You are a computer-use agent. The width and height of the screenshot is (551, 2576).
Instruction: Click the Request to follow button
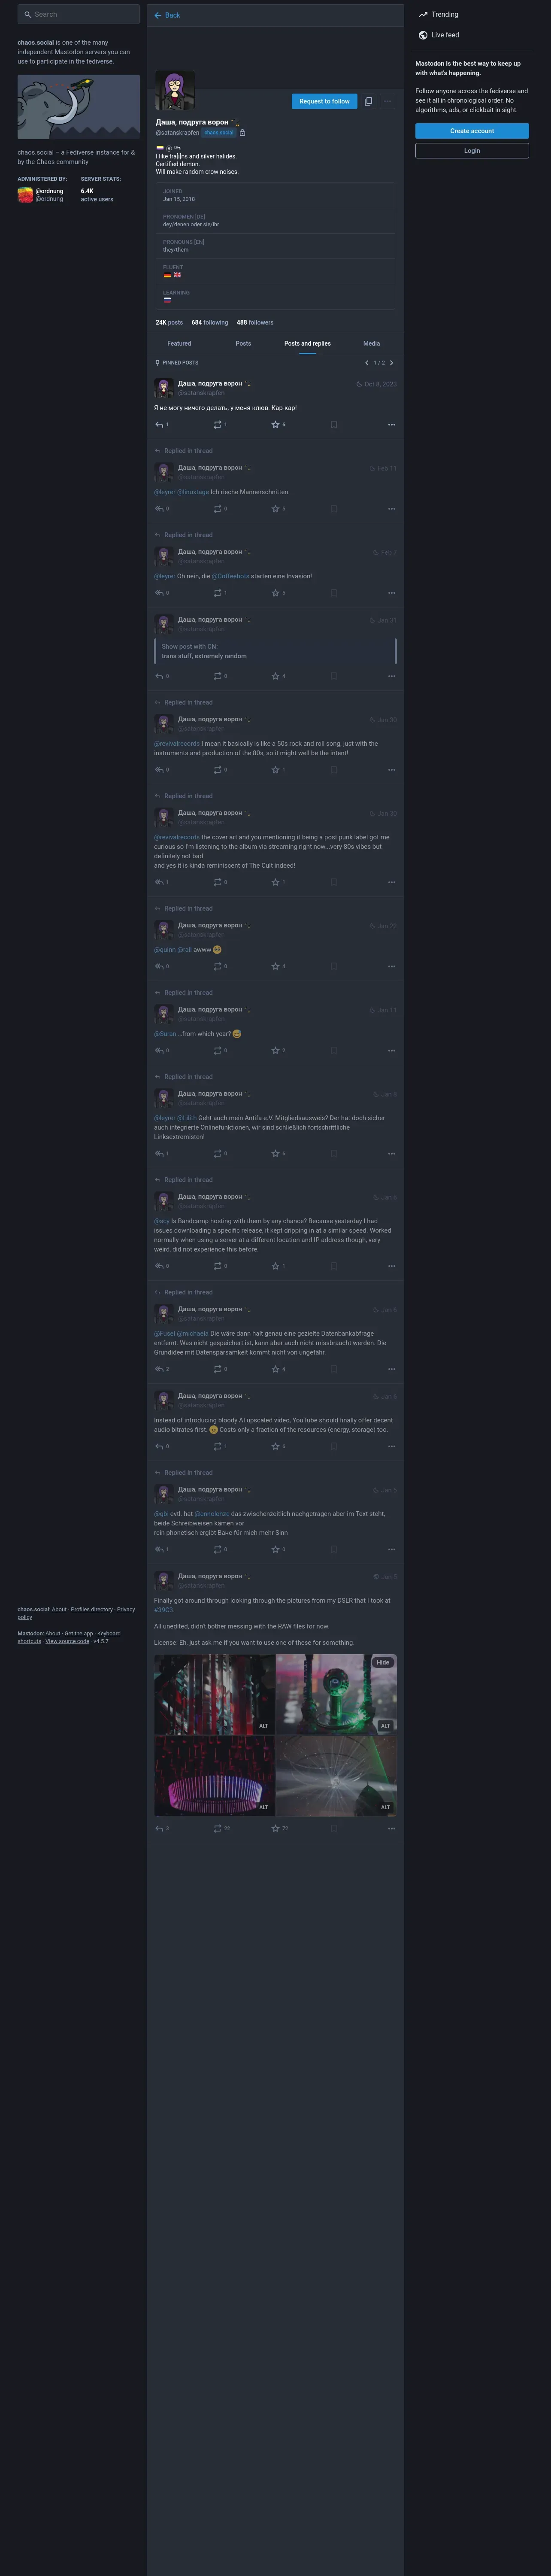point(324,101)
